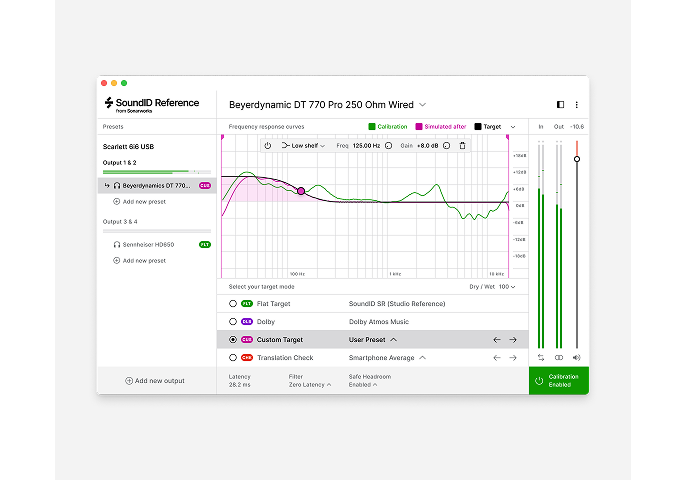Add new preset under Output 1 & 2

click(x=140, y=202)
